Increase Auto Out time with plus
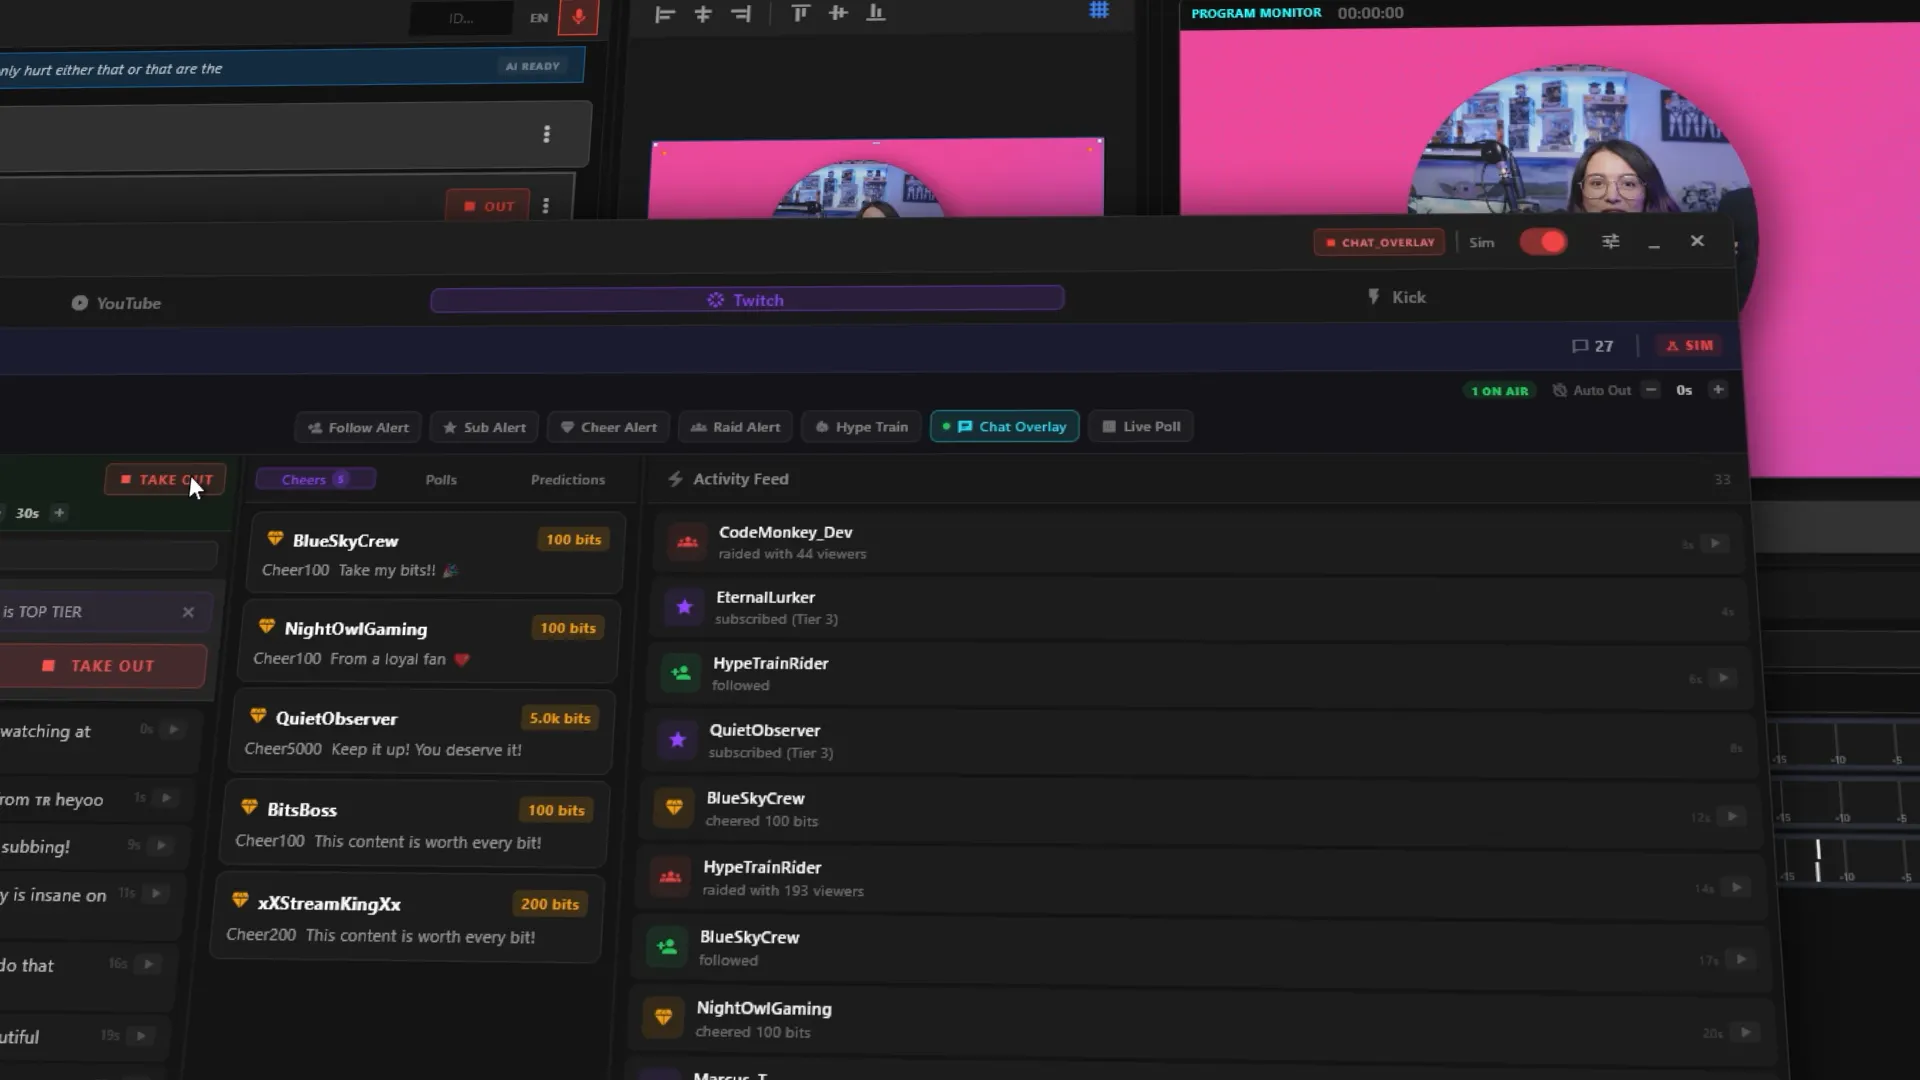The height and width of the screenshot is (1080, 1920). (x=1718, y=389)
